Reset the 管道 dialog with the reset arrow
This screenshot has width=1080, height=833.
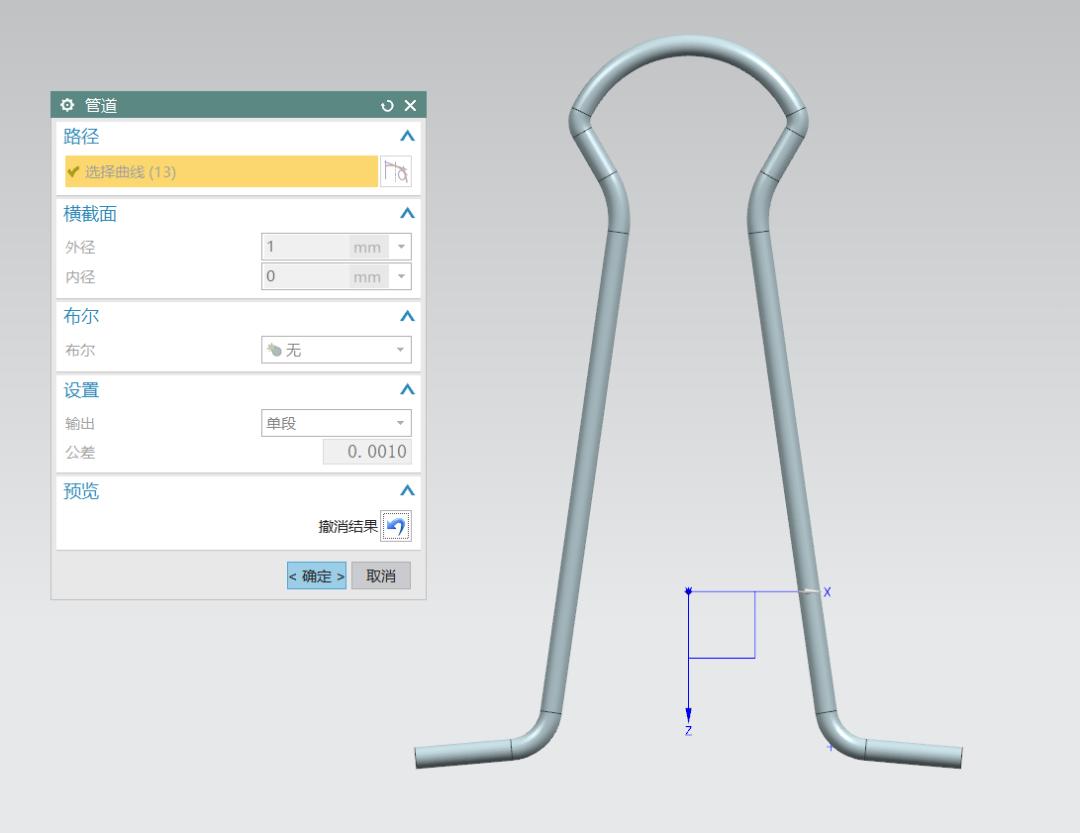tap(388, 106)
